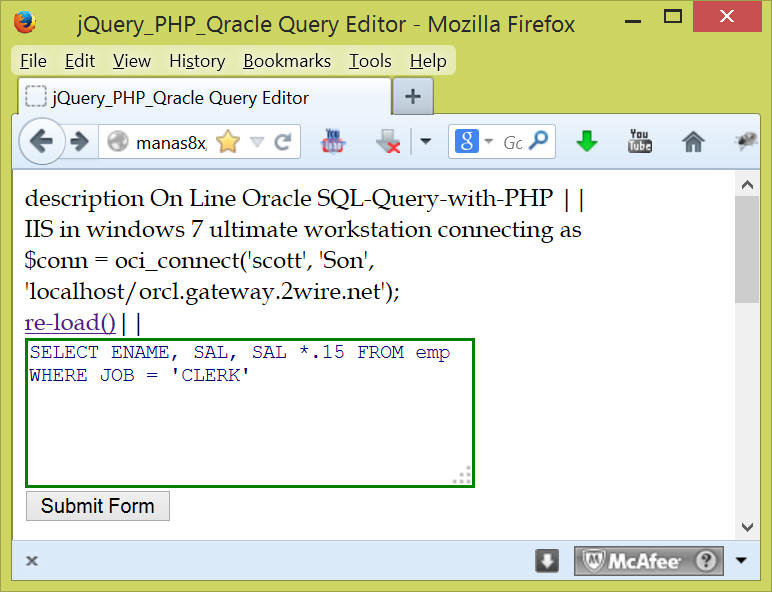Close the add-on bar with the X

click(32, 560)
